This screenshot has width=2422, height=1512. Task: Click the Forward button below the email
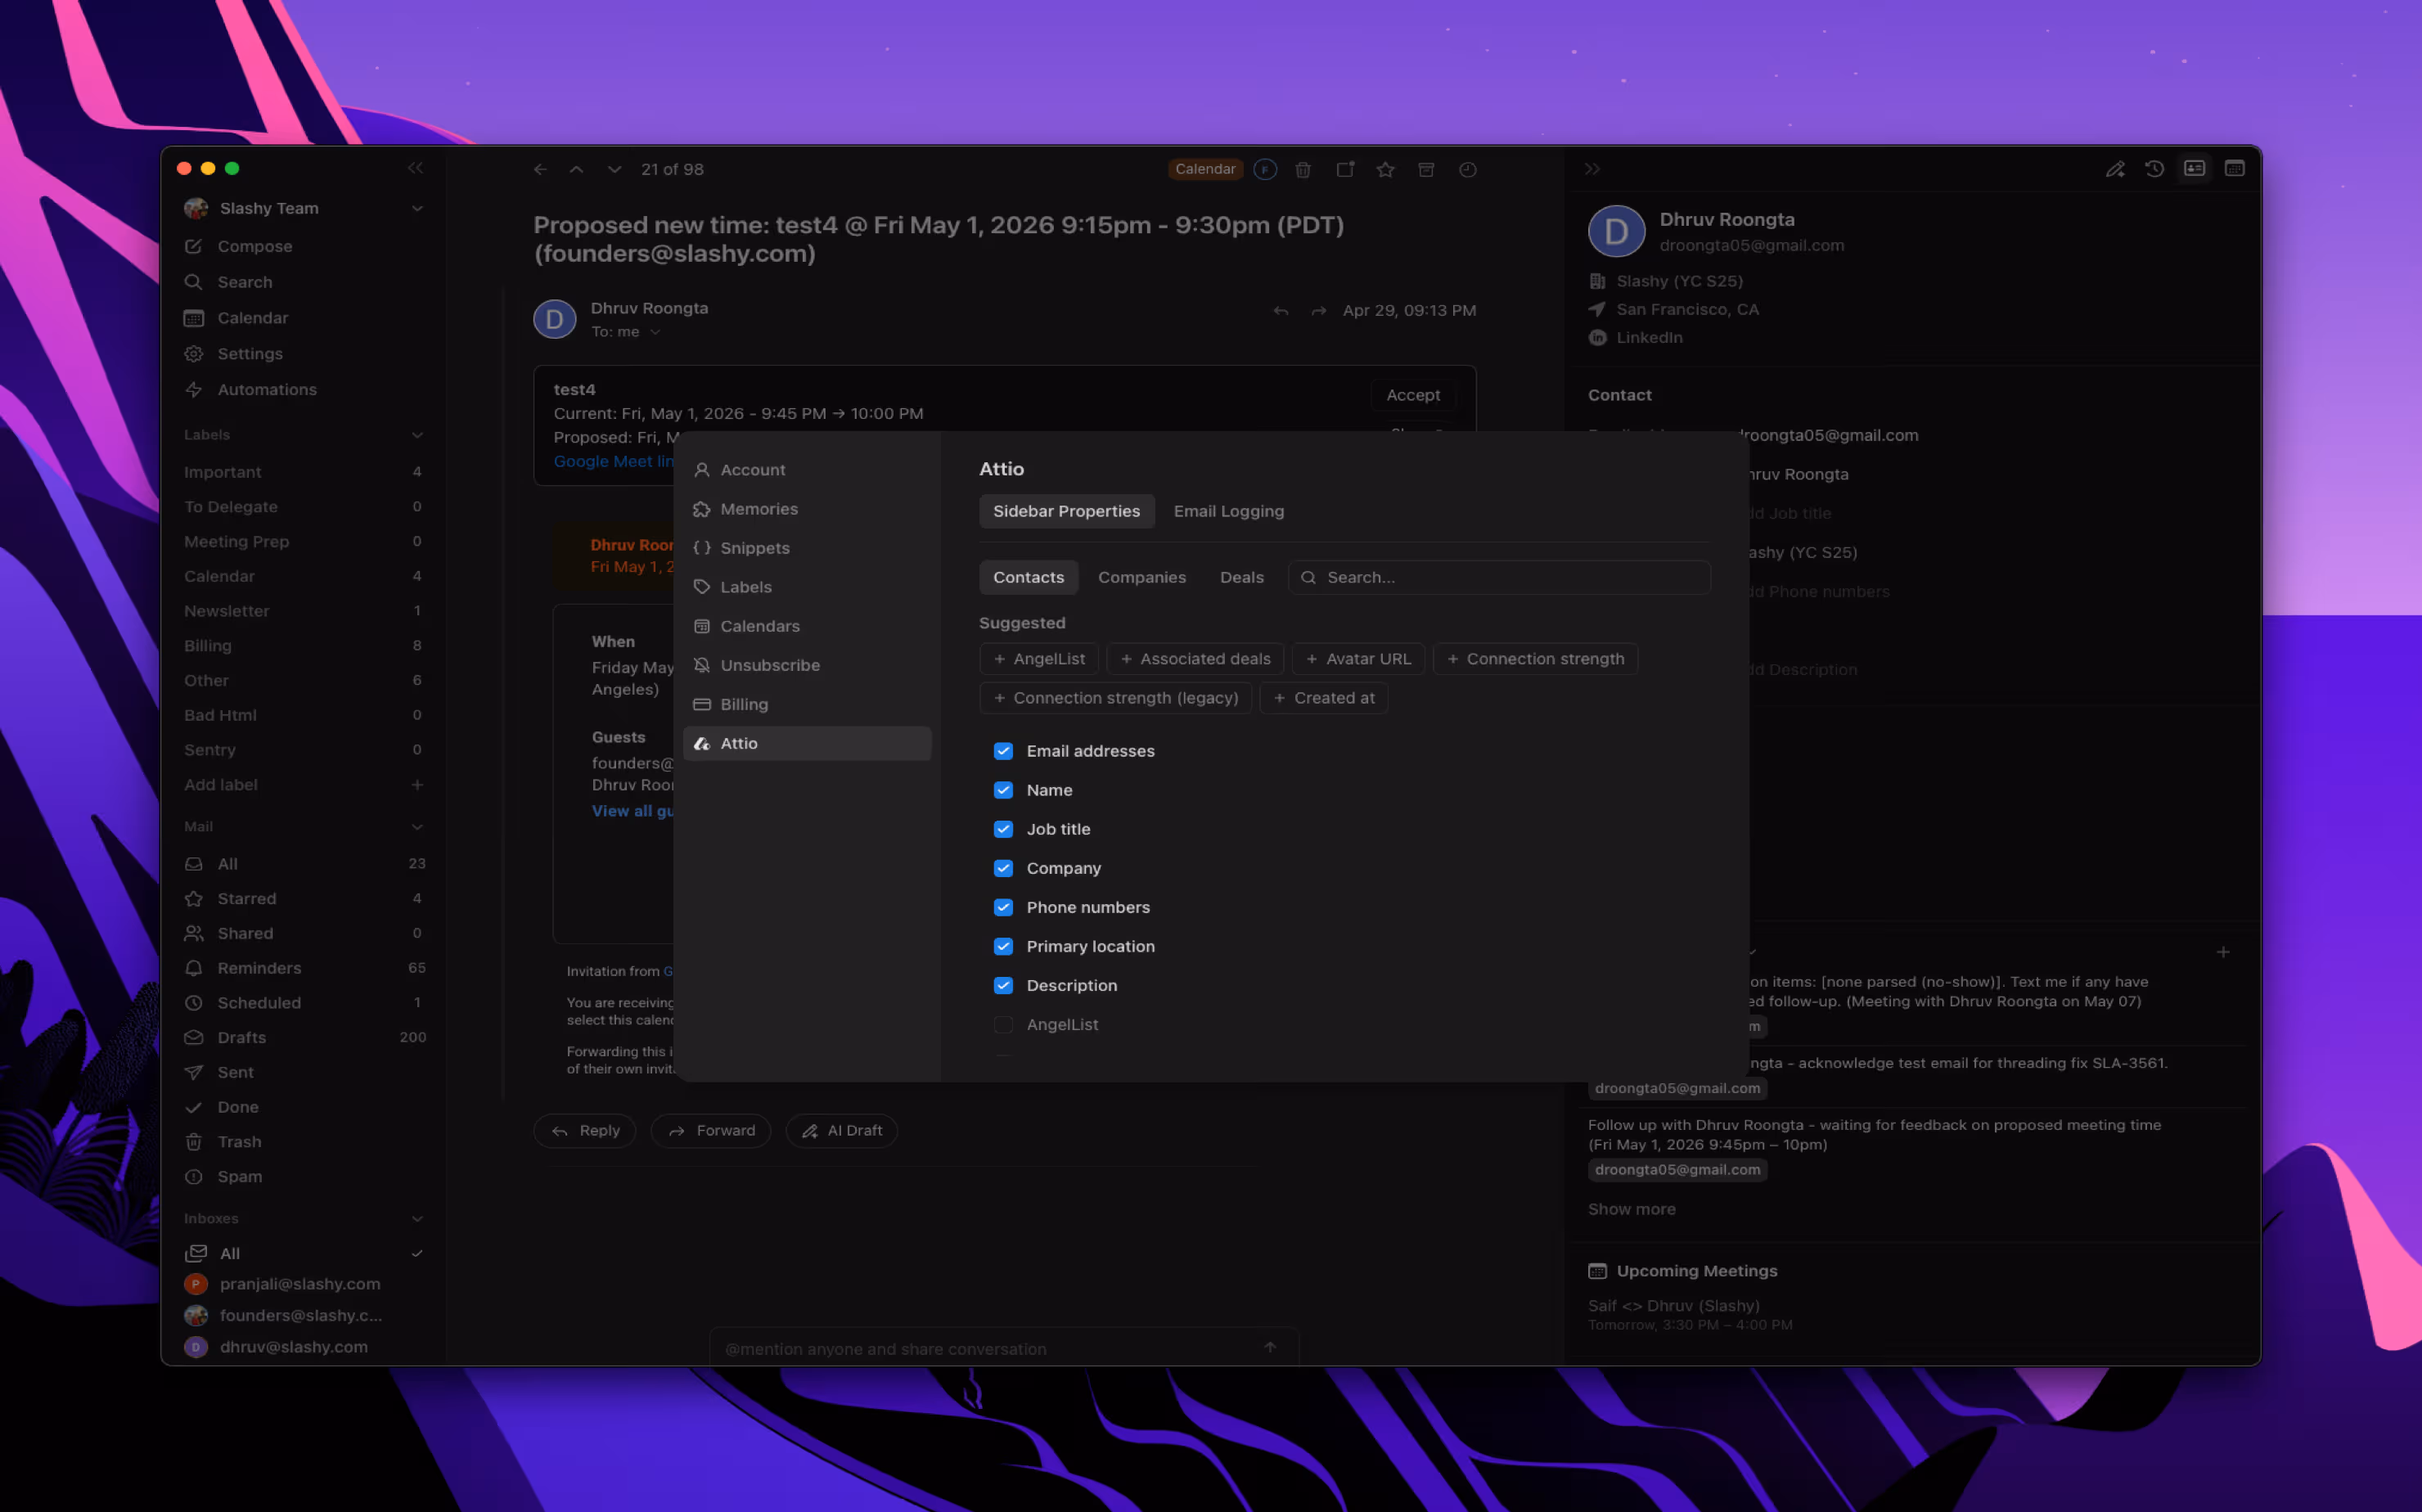710,1130
